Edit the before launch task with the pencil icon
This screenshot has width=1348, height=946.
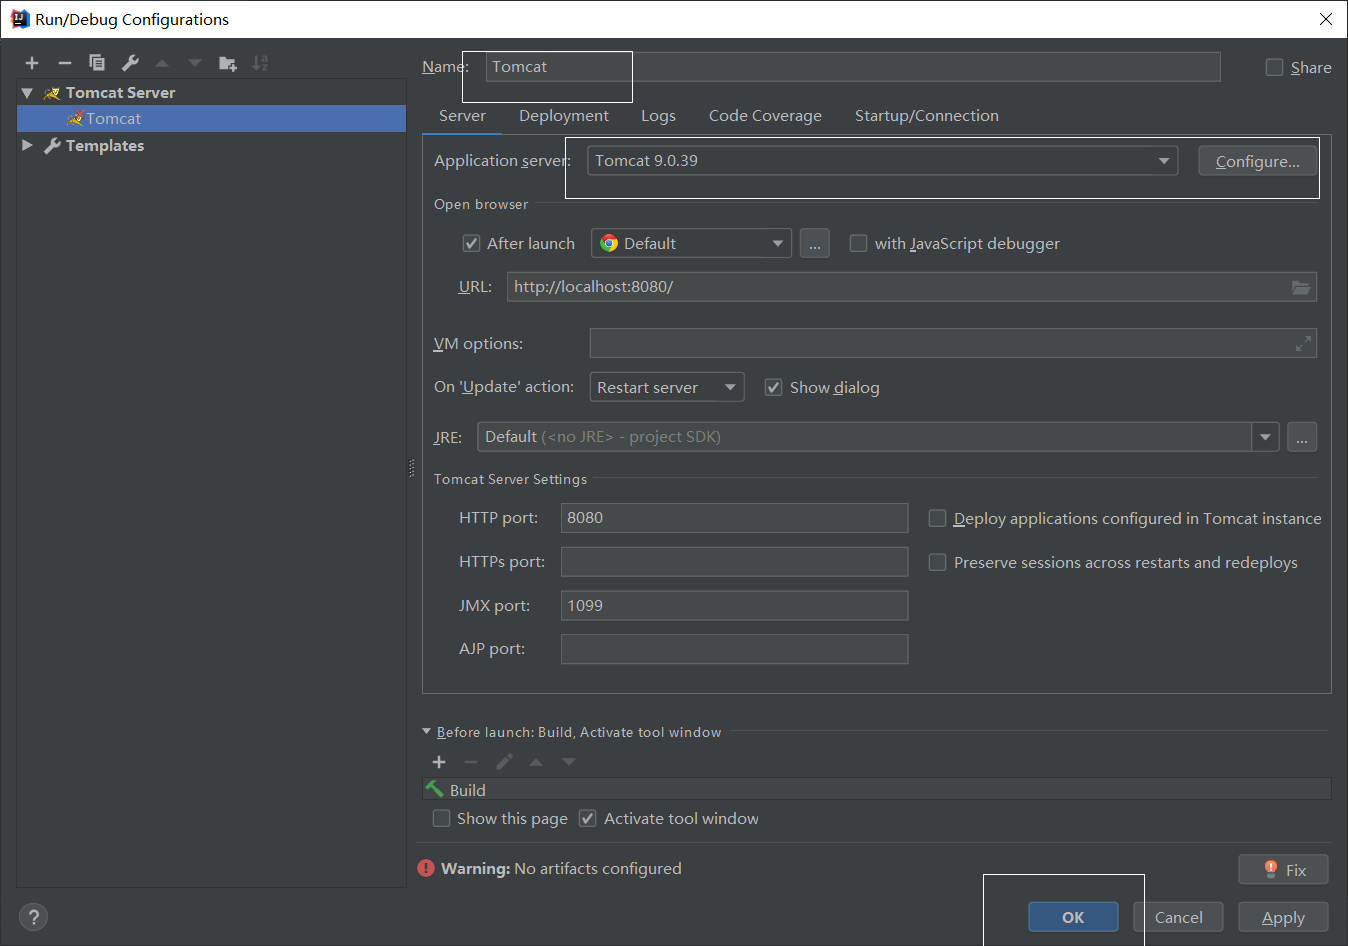[504, 762]
